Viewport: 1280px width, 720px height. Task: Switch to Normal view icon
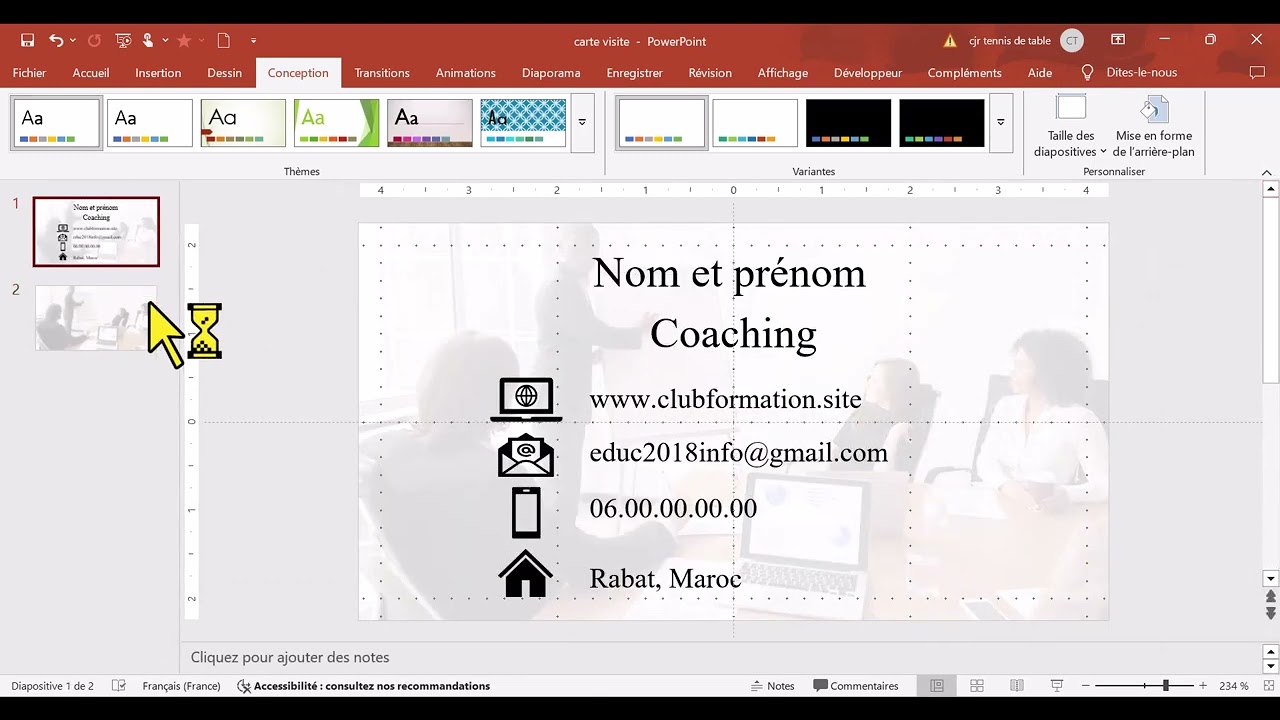(937, 686)
